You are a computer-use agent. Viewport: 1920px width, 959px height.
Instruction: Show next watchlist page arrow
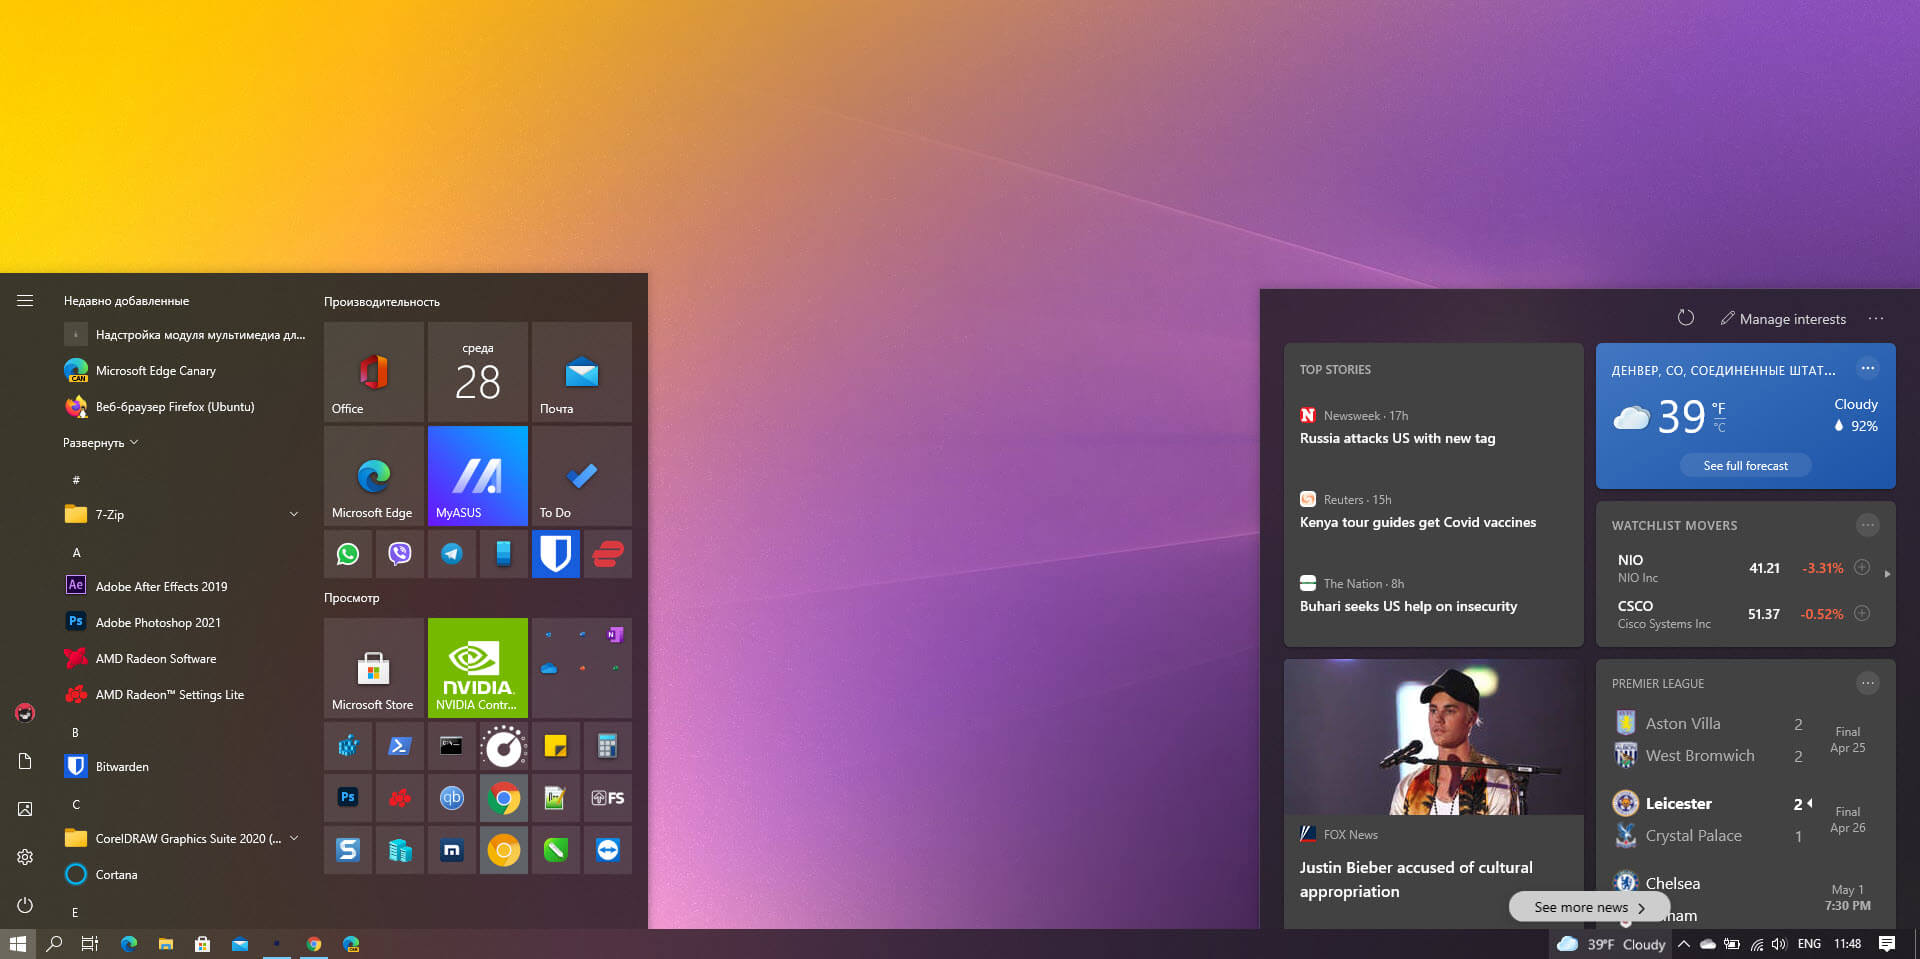(1887, 574)
